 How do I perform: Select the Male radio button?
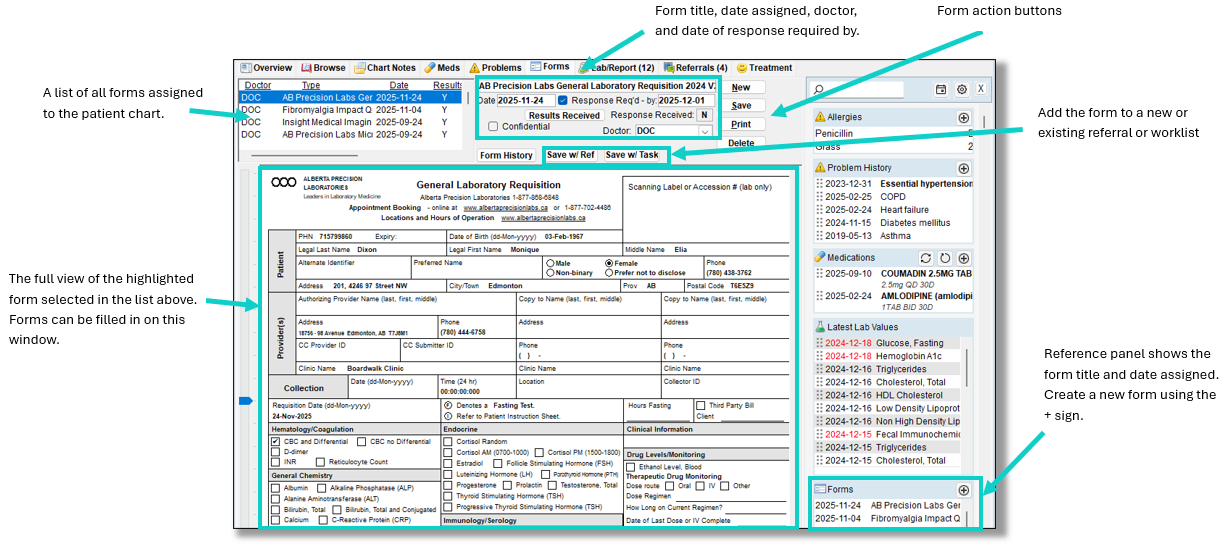551,263
